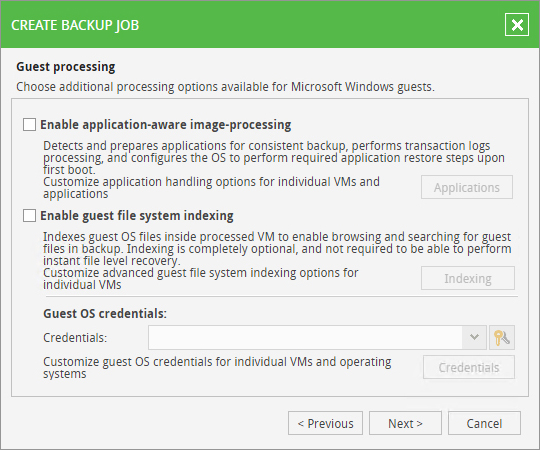Enable application-aware image-processing checkbox
540x450 pixels.
pyautogui.click(x=29, y=125)
